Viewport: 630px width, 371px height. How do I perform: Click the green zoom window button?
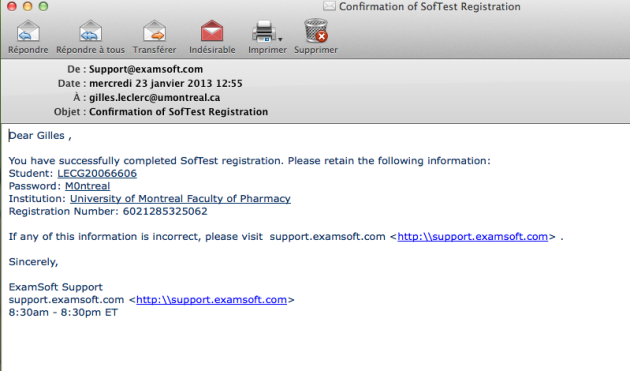43,6
